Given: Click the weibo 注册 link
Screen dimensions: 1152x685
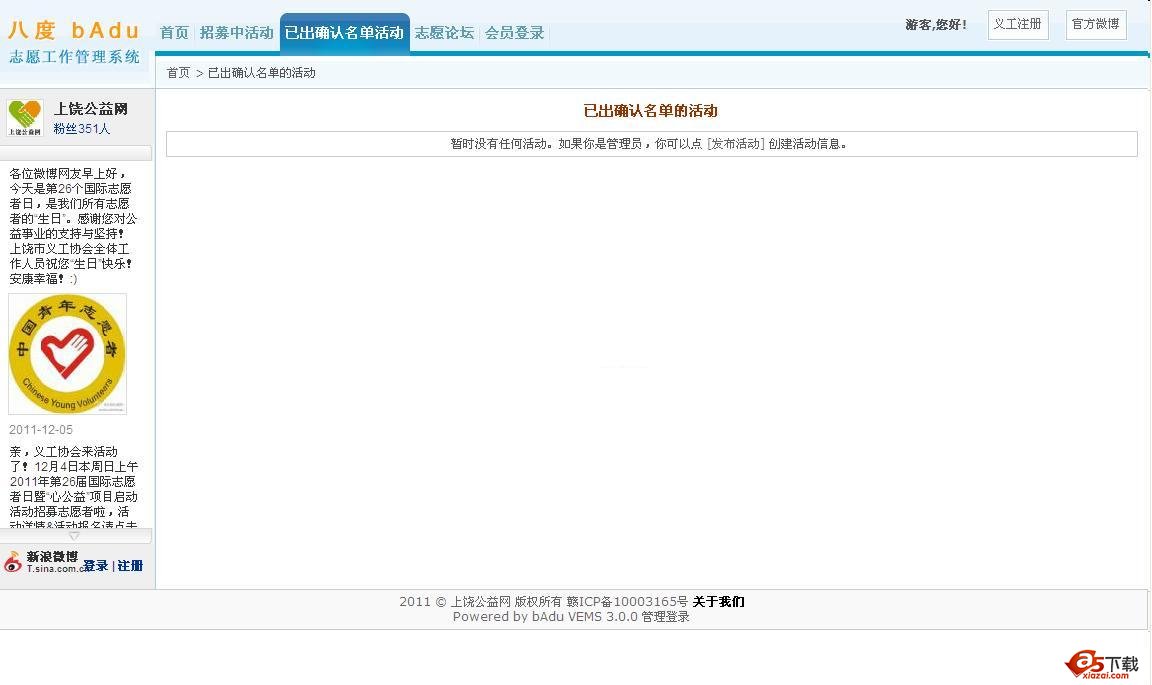Looking at the screenshot, I should [x=130, y=565].
